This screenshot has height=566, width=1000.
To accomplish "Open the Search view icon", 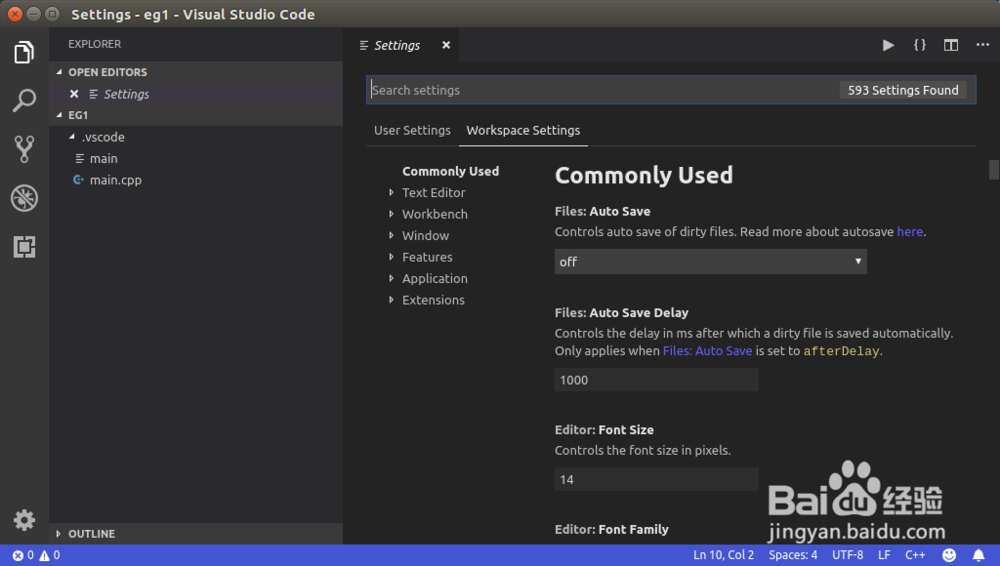I will click(24, 100).
